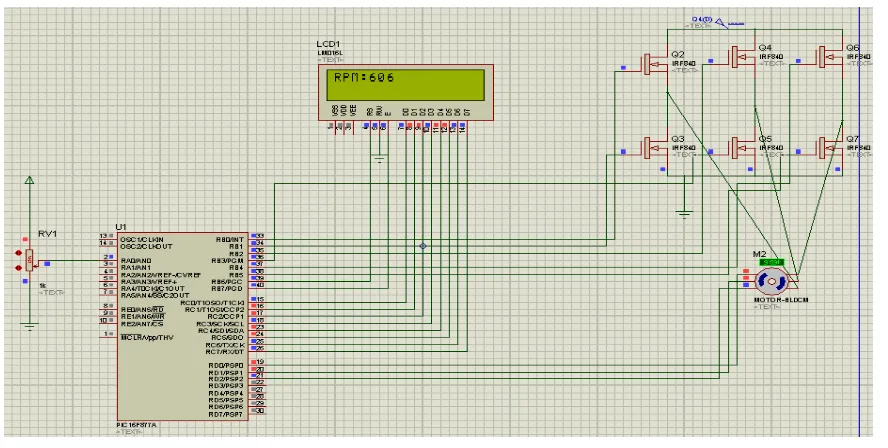Click RV1's upper red adjustment dot

pyautogui.click(x=19, y=253)
